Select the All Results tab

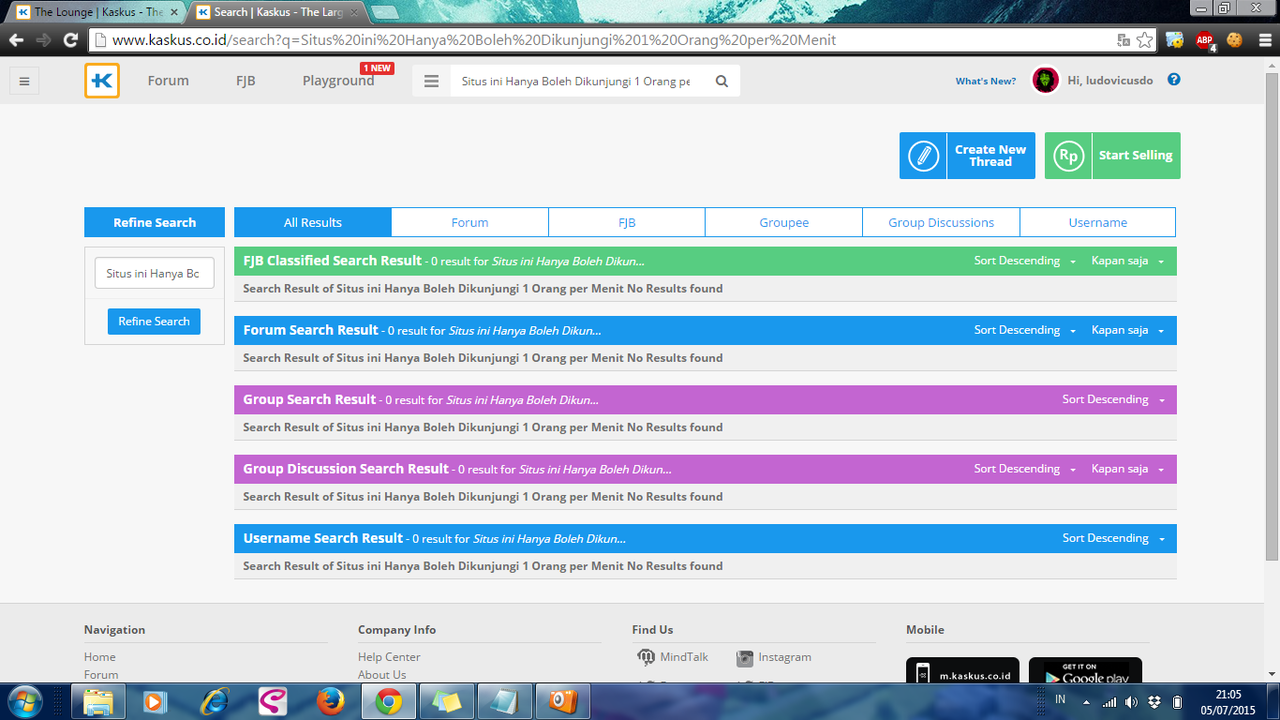point(313,222)
